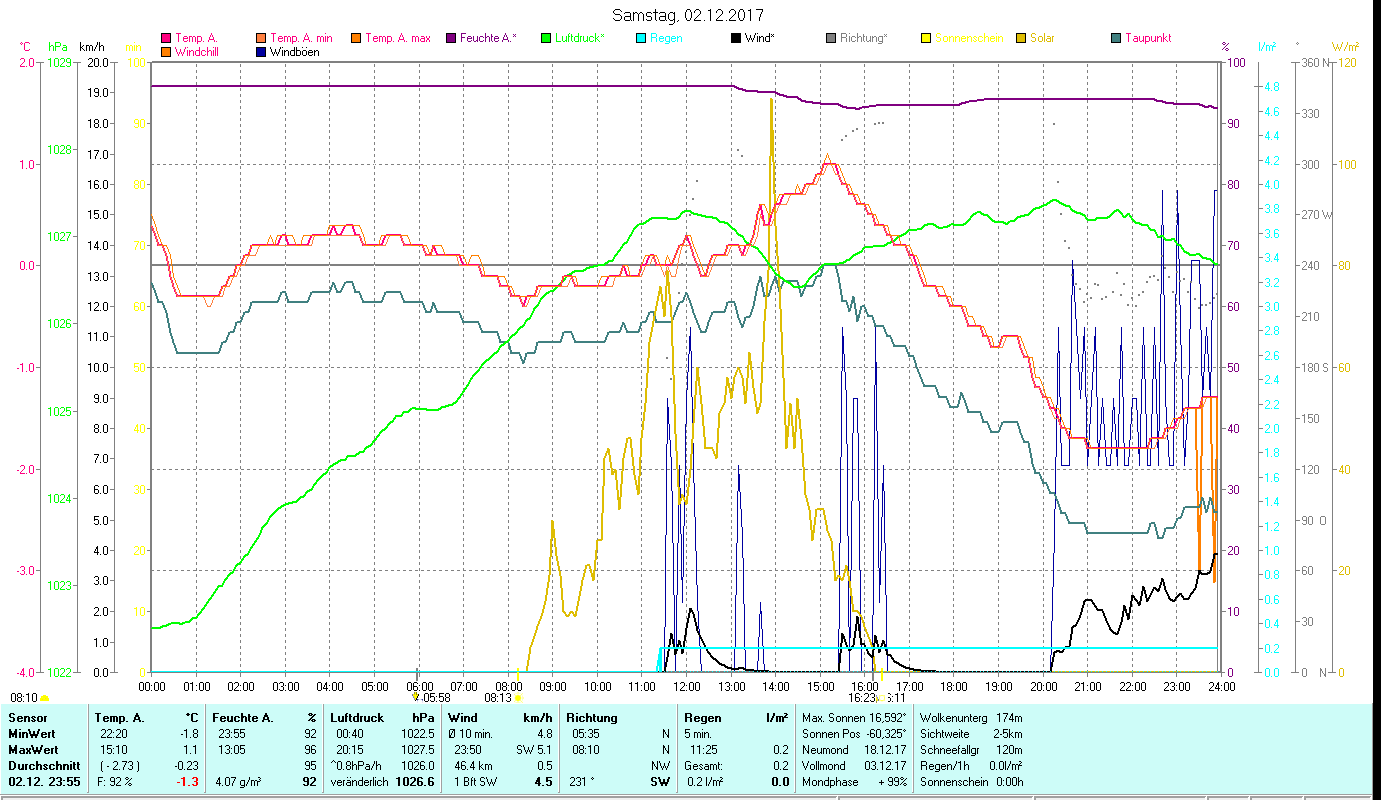Viewport: 1381px width, 800px height.
Task: Click the legend label "Taupunkt"
Action: coord(1148,39)
